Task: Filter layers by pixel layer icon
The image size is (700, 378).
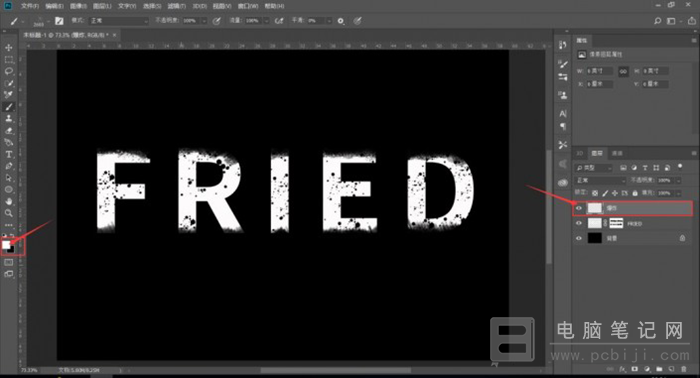Action: pyautogui.click(x=623, y=168)
